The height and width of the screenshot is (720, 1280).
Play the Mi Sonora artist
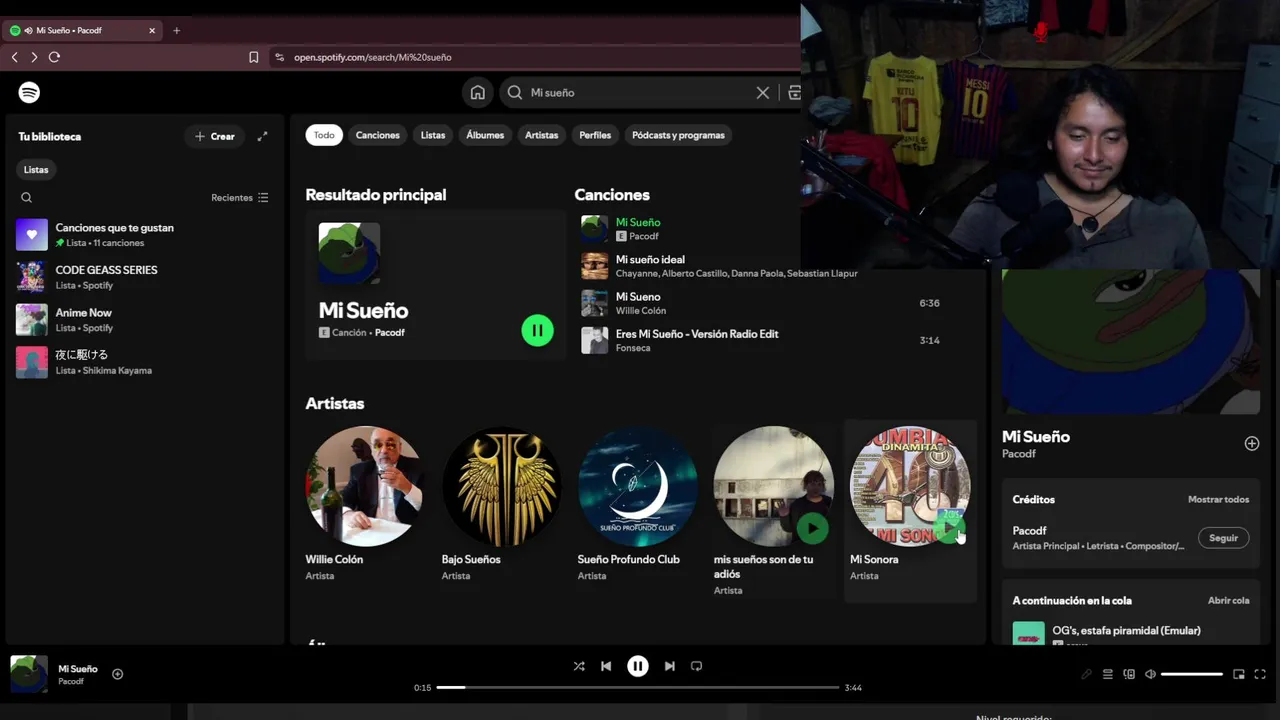coord(948,528)
